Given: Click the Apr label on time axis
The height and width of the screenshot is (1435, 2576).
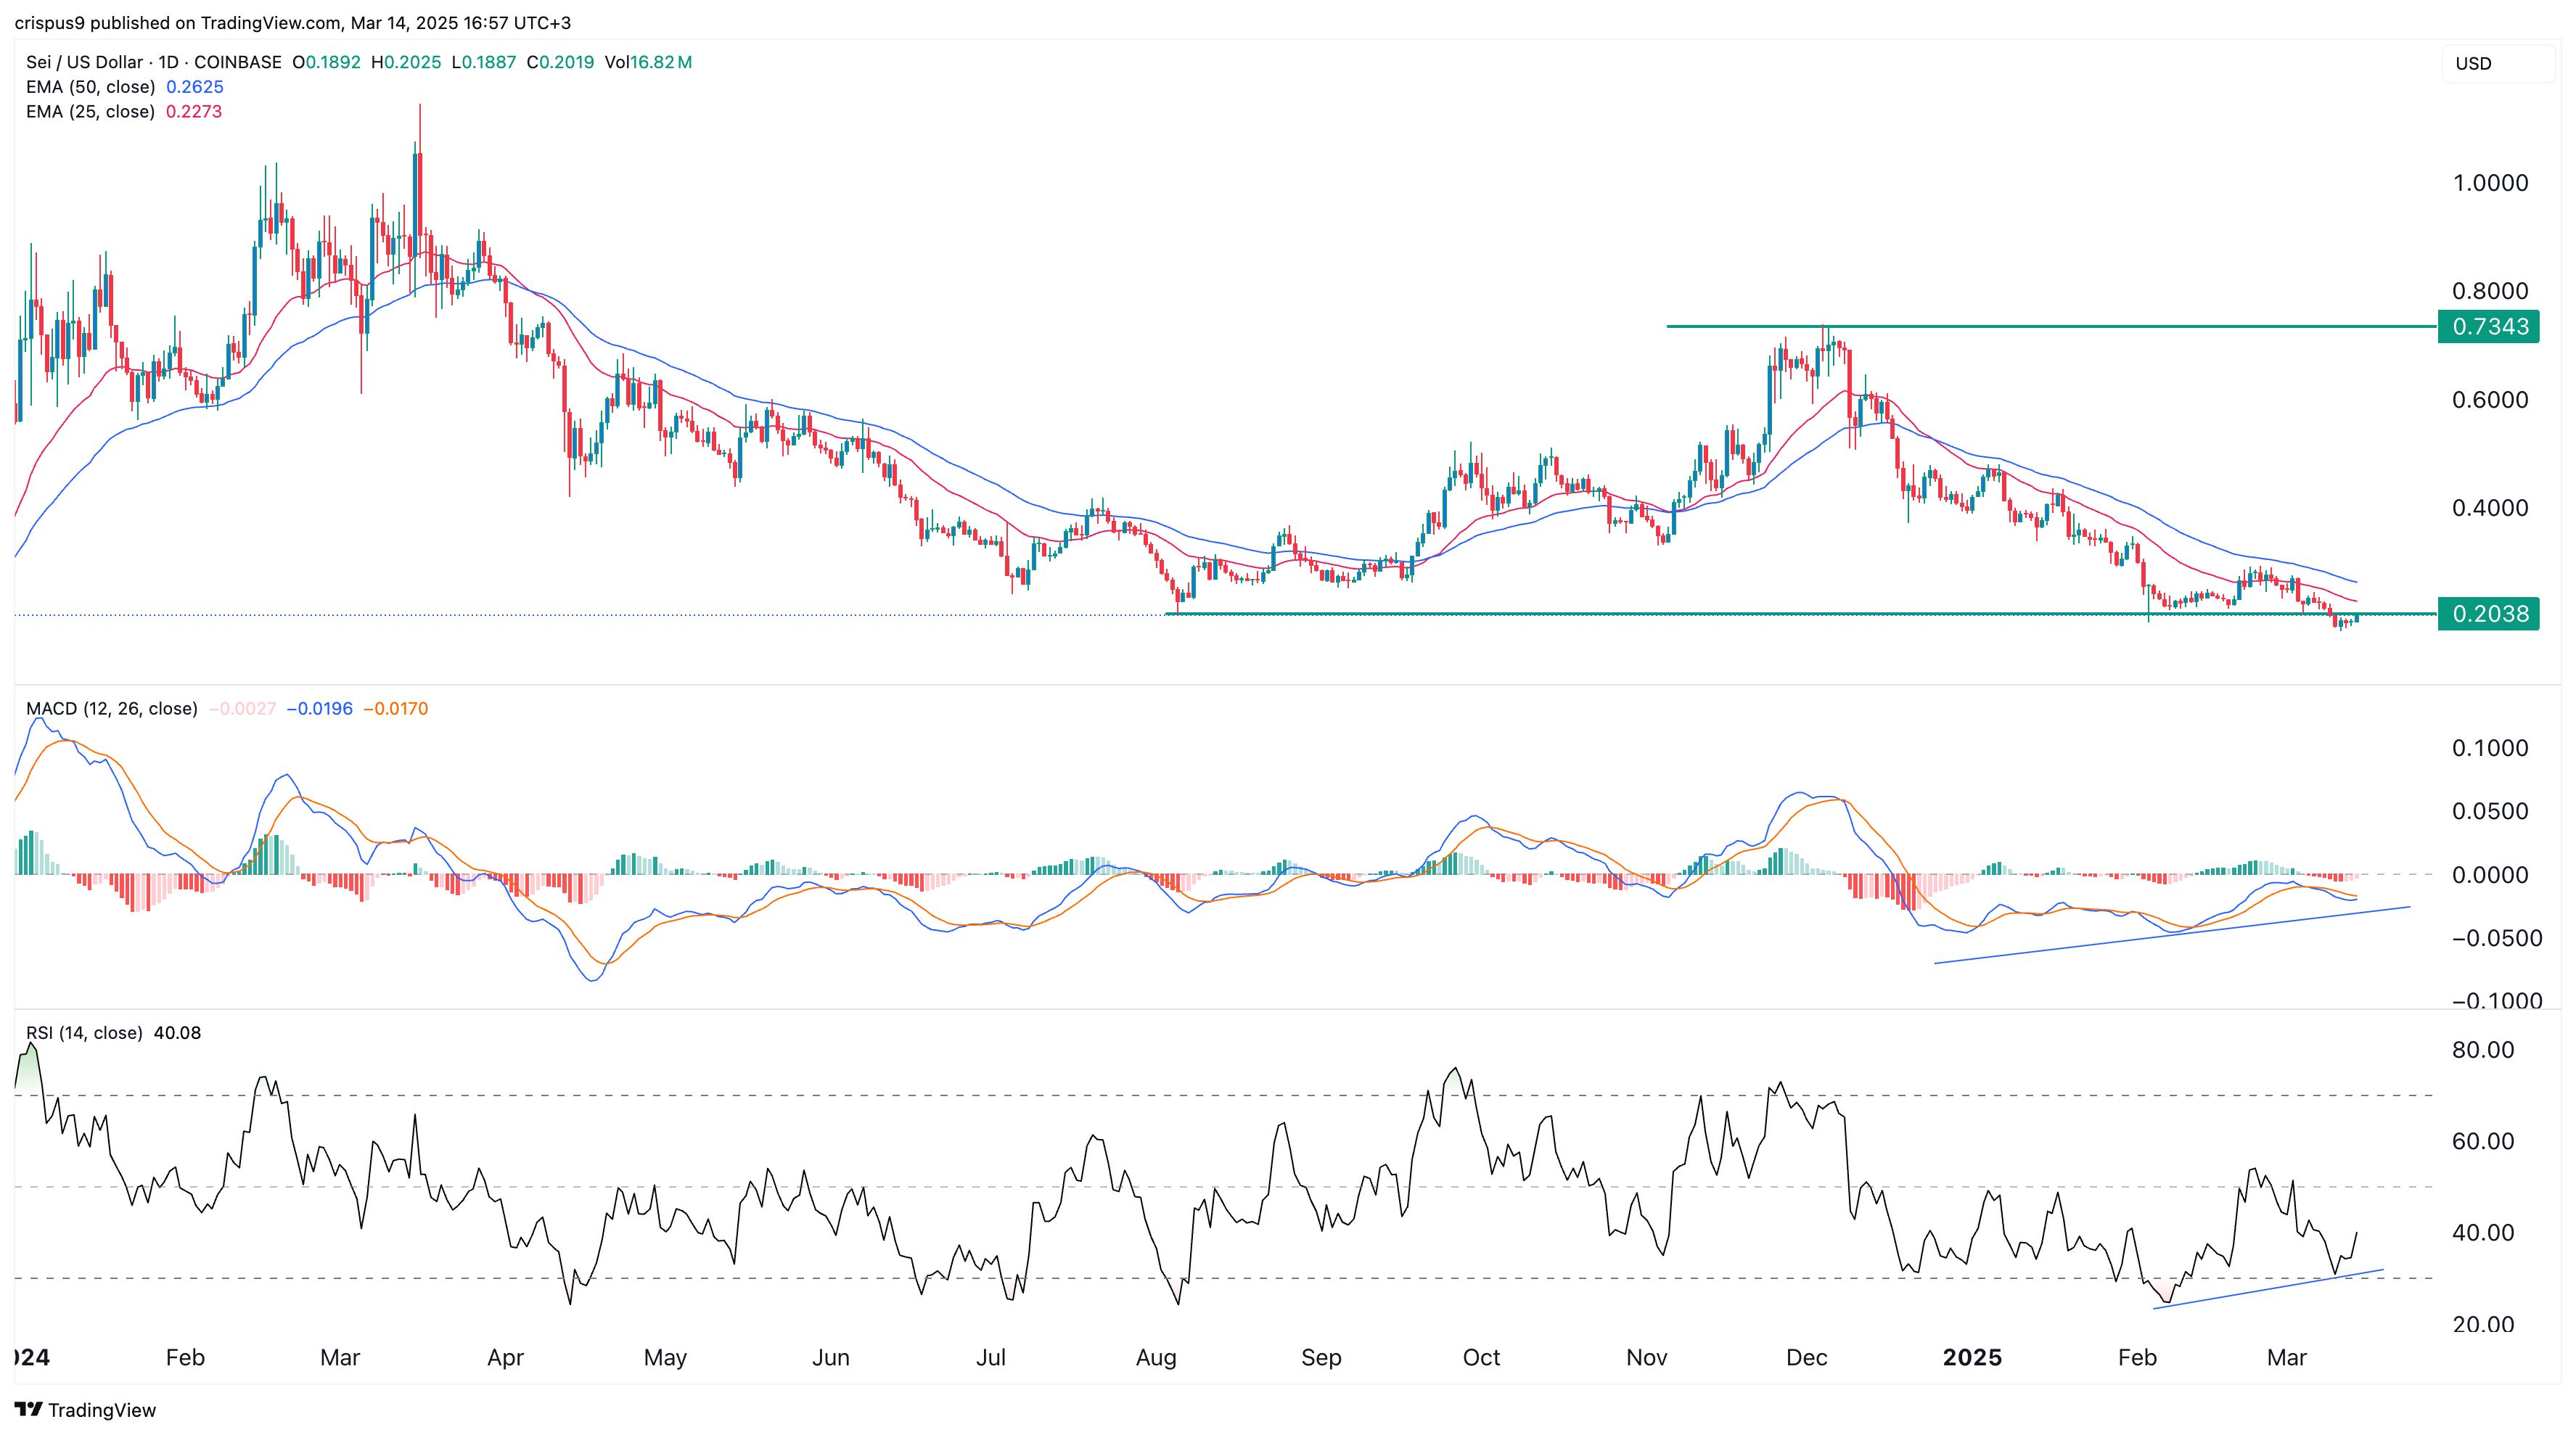Looking at the screenshot, I should pos(505,1358).
